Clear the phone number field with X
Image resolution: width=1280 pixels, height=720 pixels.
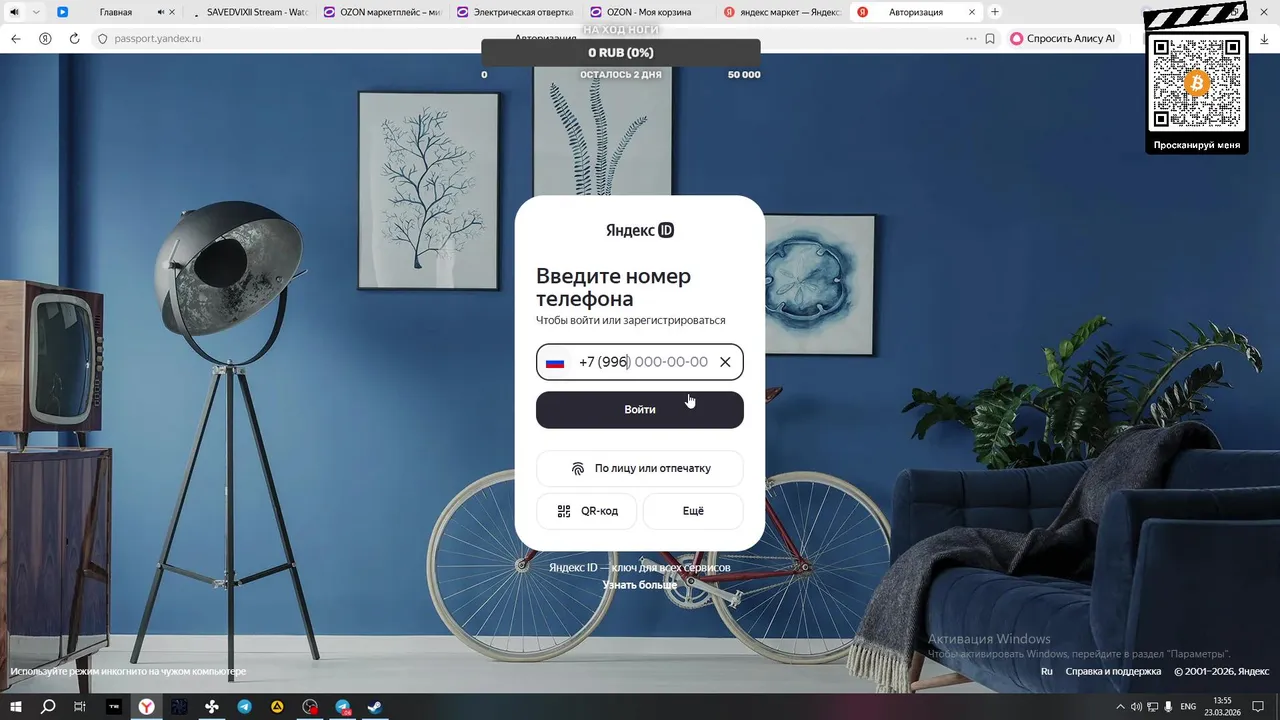pyautogui.click(x=725, y=362)
